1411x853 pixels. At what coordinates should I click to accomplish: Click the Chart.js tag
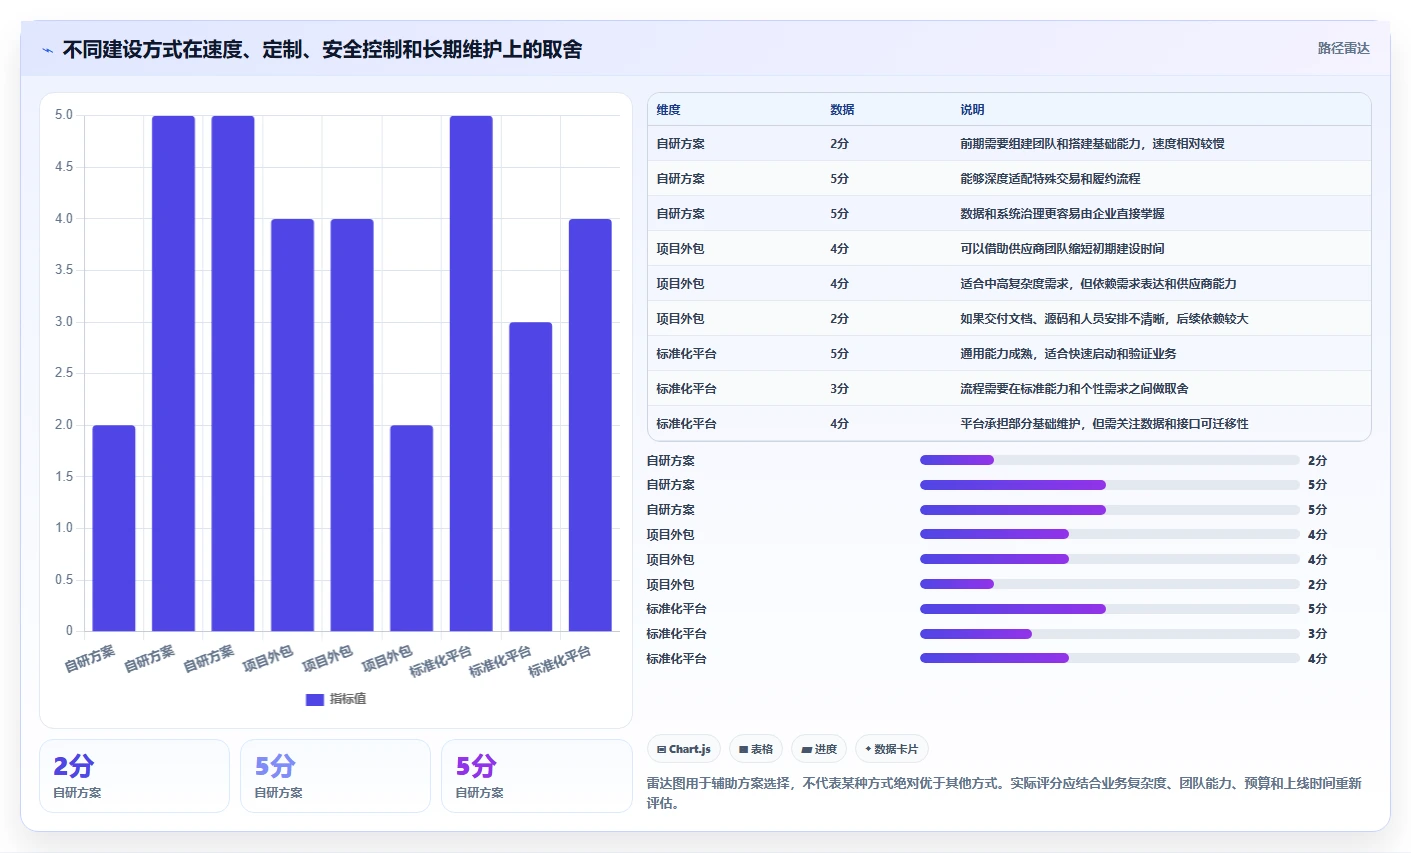[683, 749]
